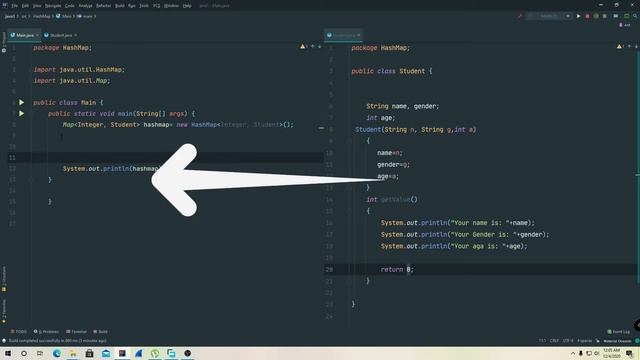Click the UTF-8 encoding in status bar
Image resolution: width=640 pixels, height=360 pixels.
(x=568, y=341)
